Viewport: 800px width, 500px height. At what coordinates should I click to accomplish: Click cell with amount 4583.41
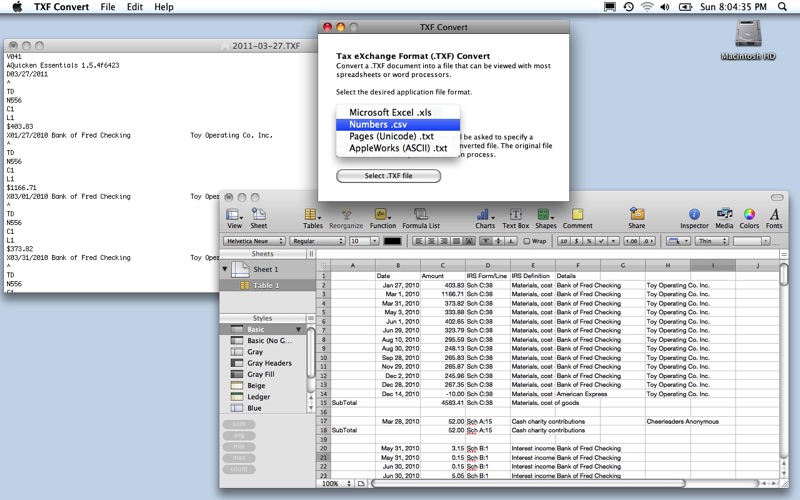click(x=443, y=403)
